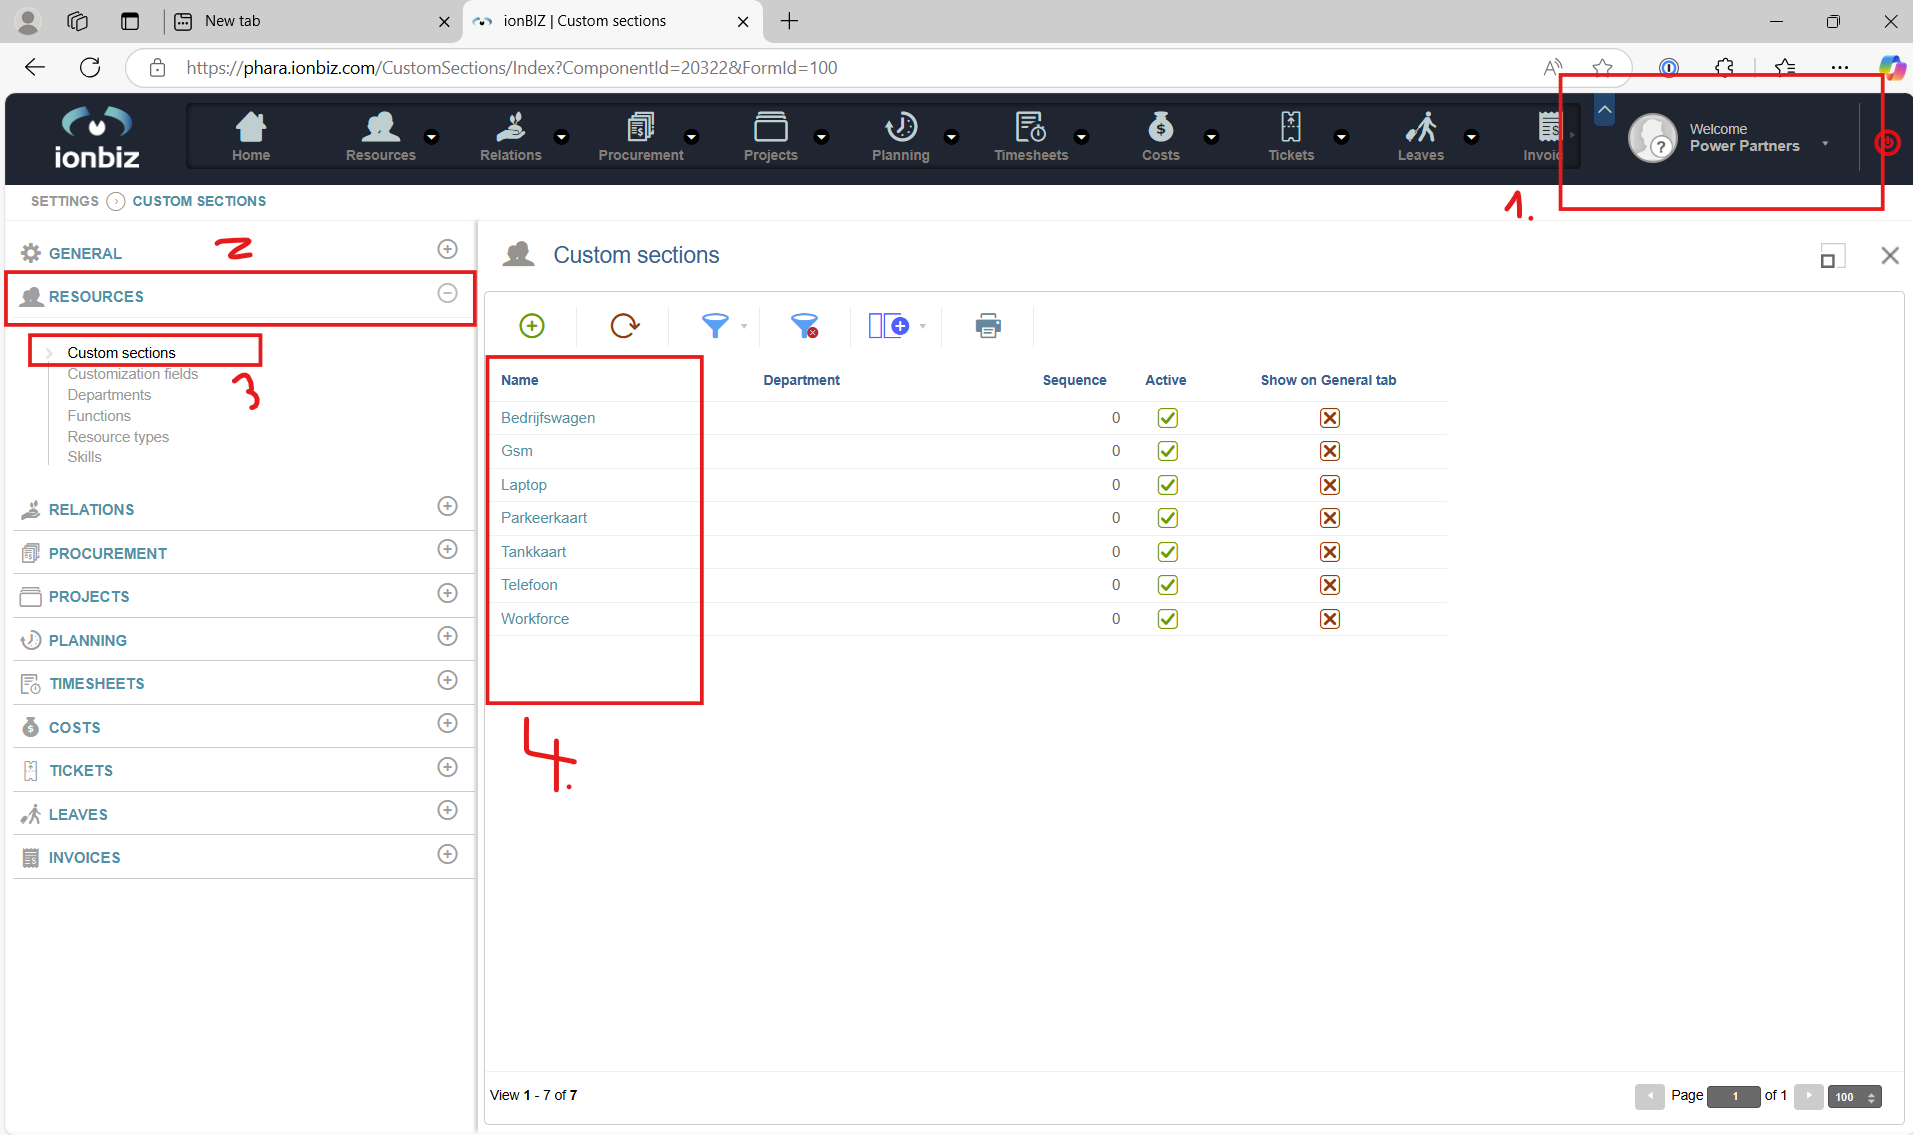The width and height of the screenshot is (1913, 1135).
Task: Collapse the Resources settings group
Action: pos(448,293)
